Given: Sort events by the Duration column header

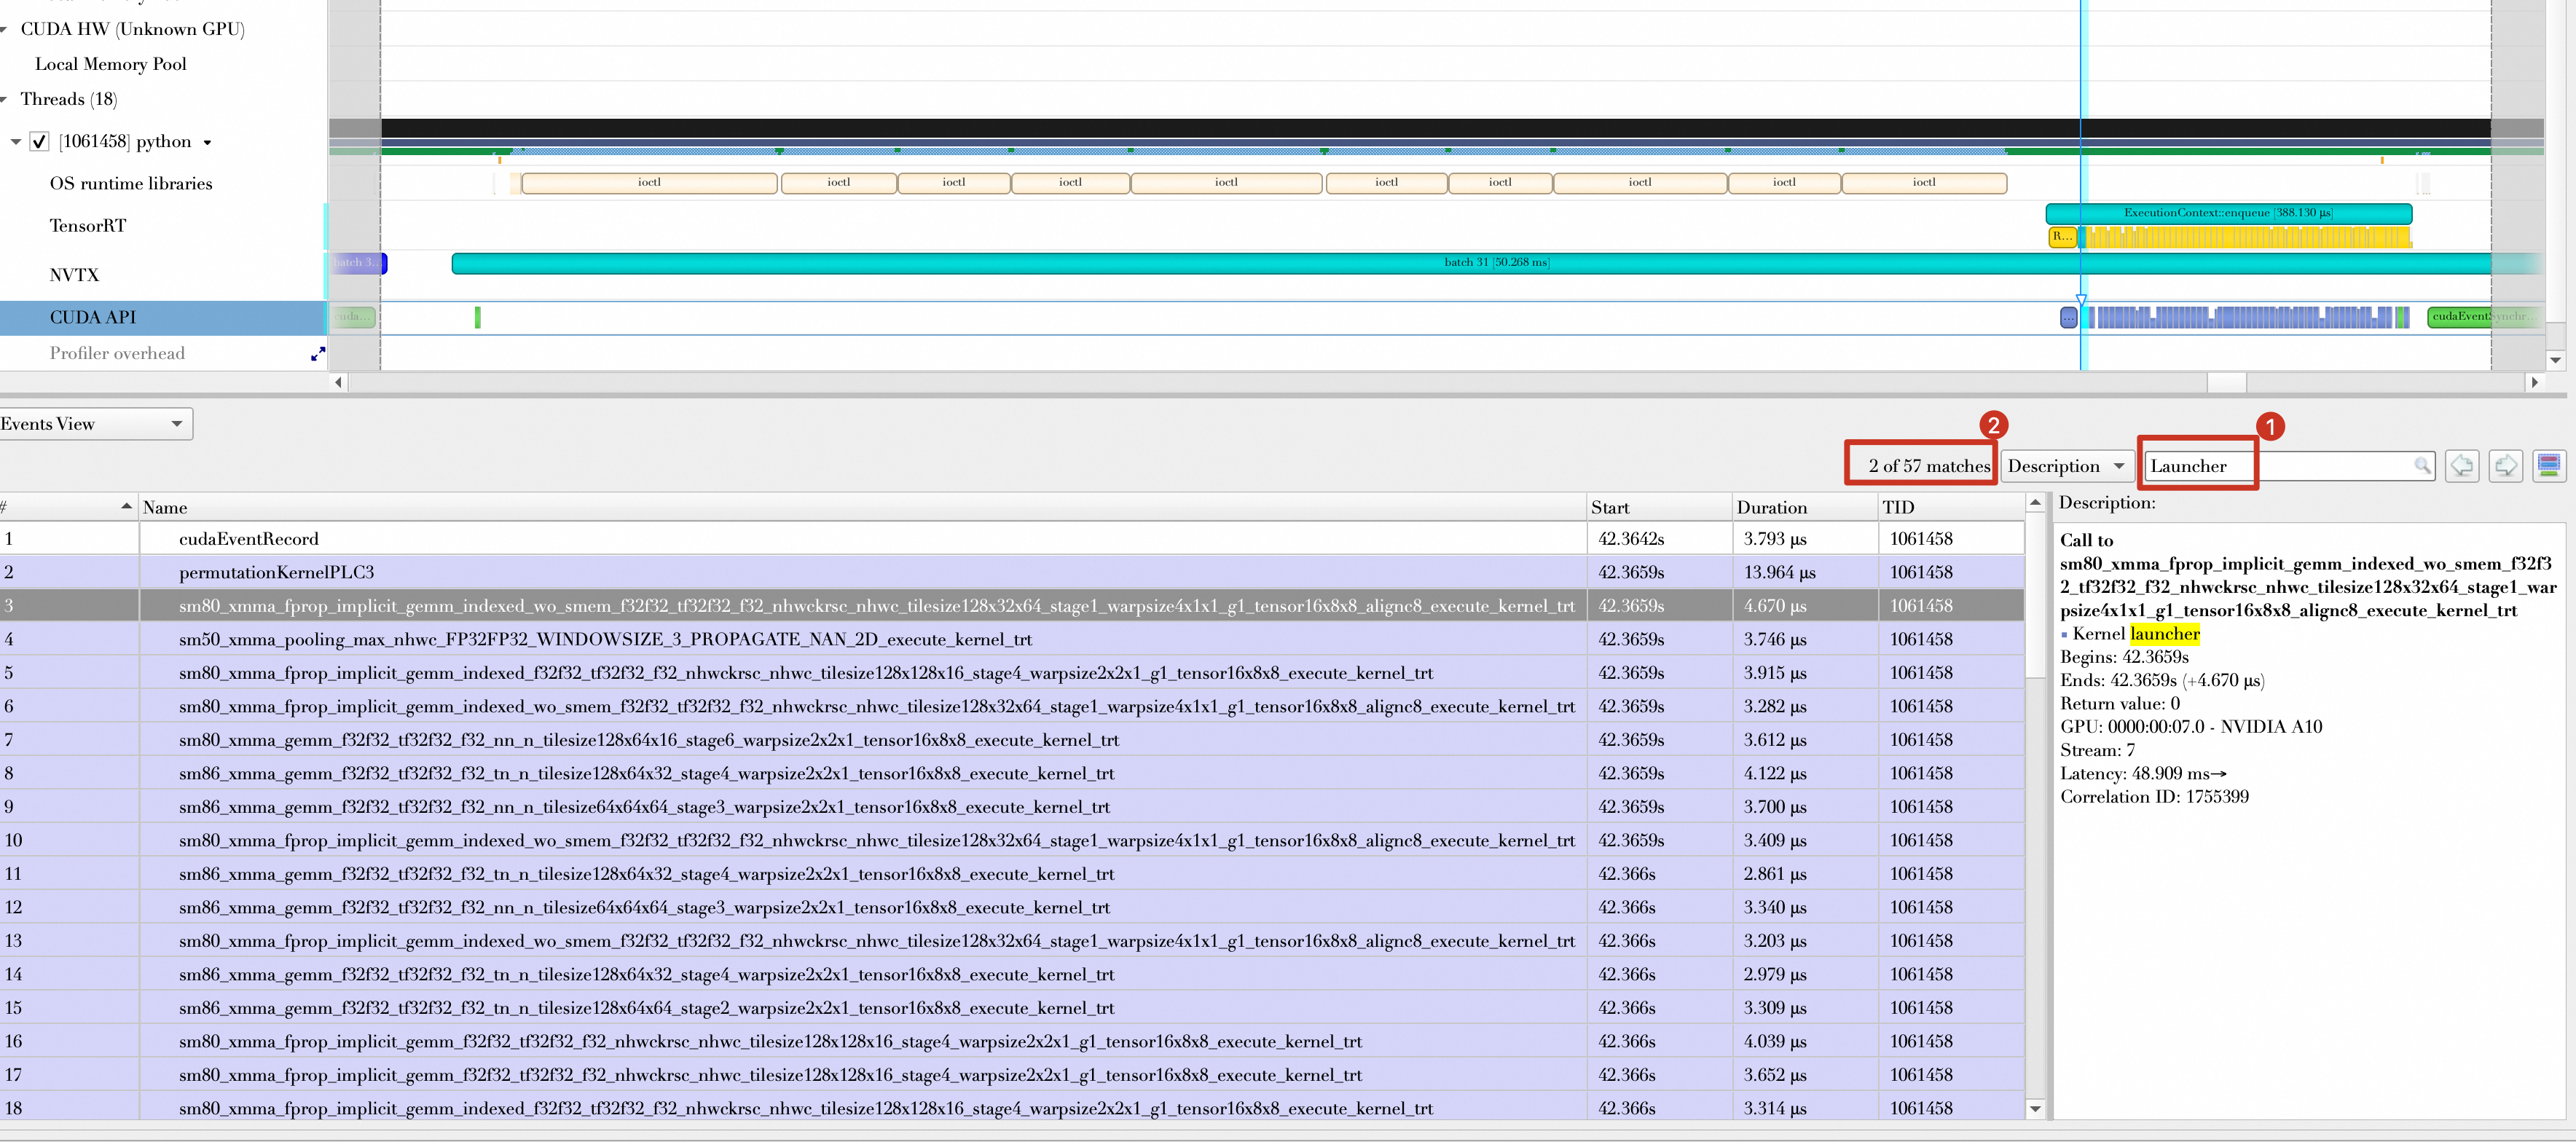Looking at the screenshot, I should pyautogui.click(x=1771, y=507).
